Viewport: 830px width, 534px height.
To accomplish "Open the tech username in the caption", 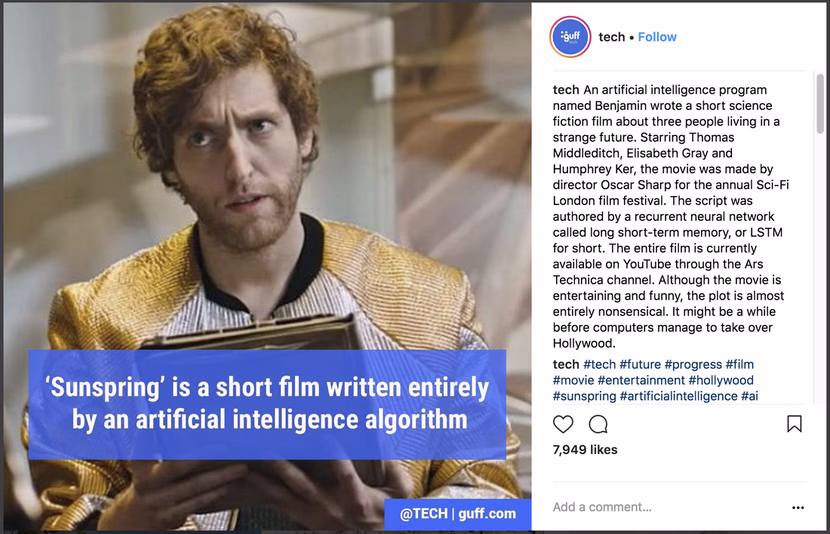I will pos(566,90).
